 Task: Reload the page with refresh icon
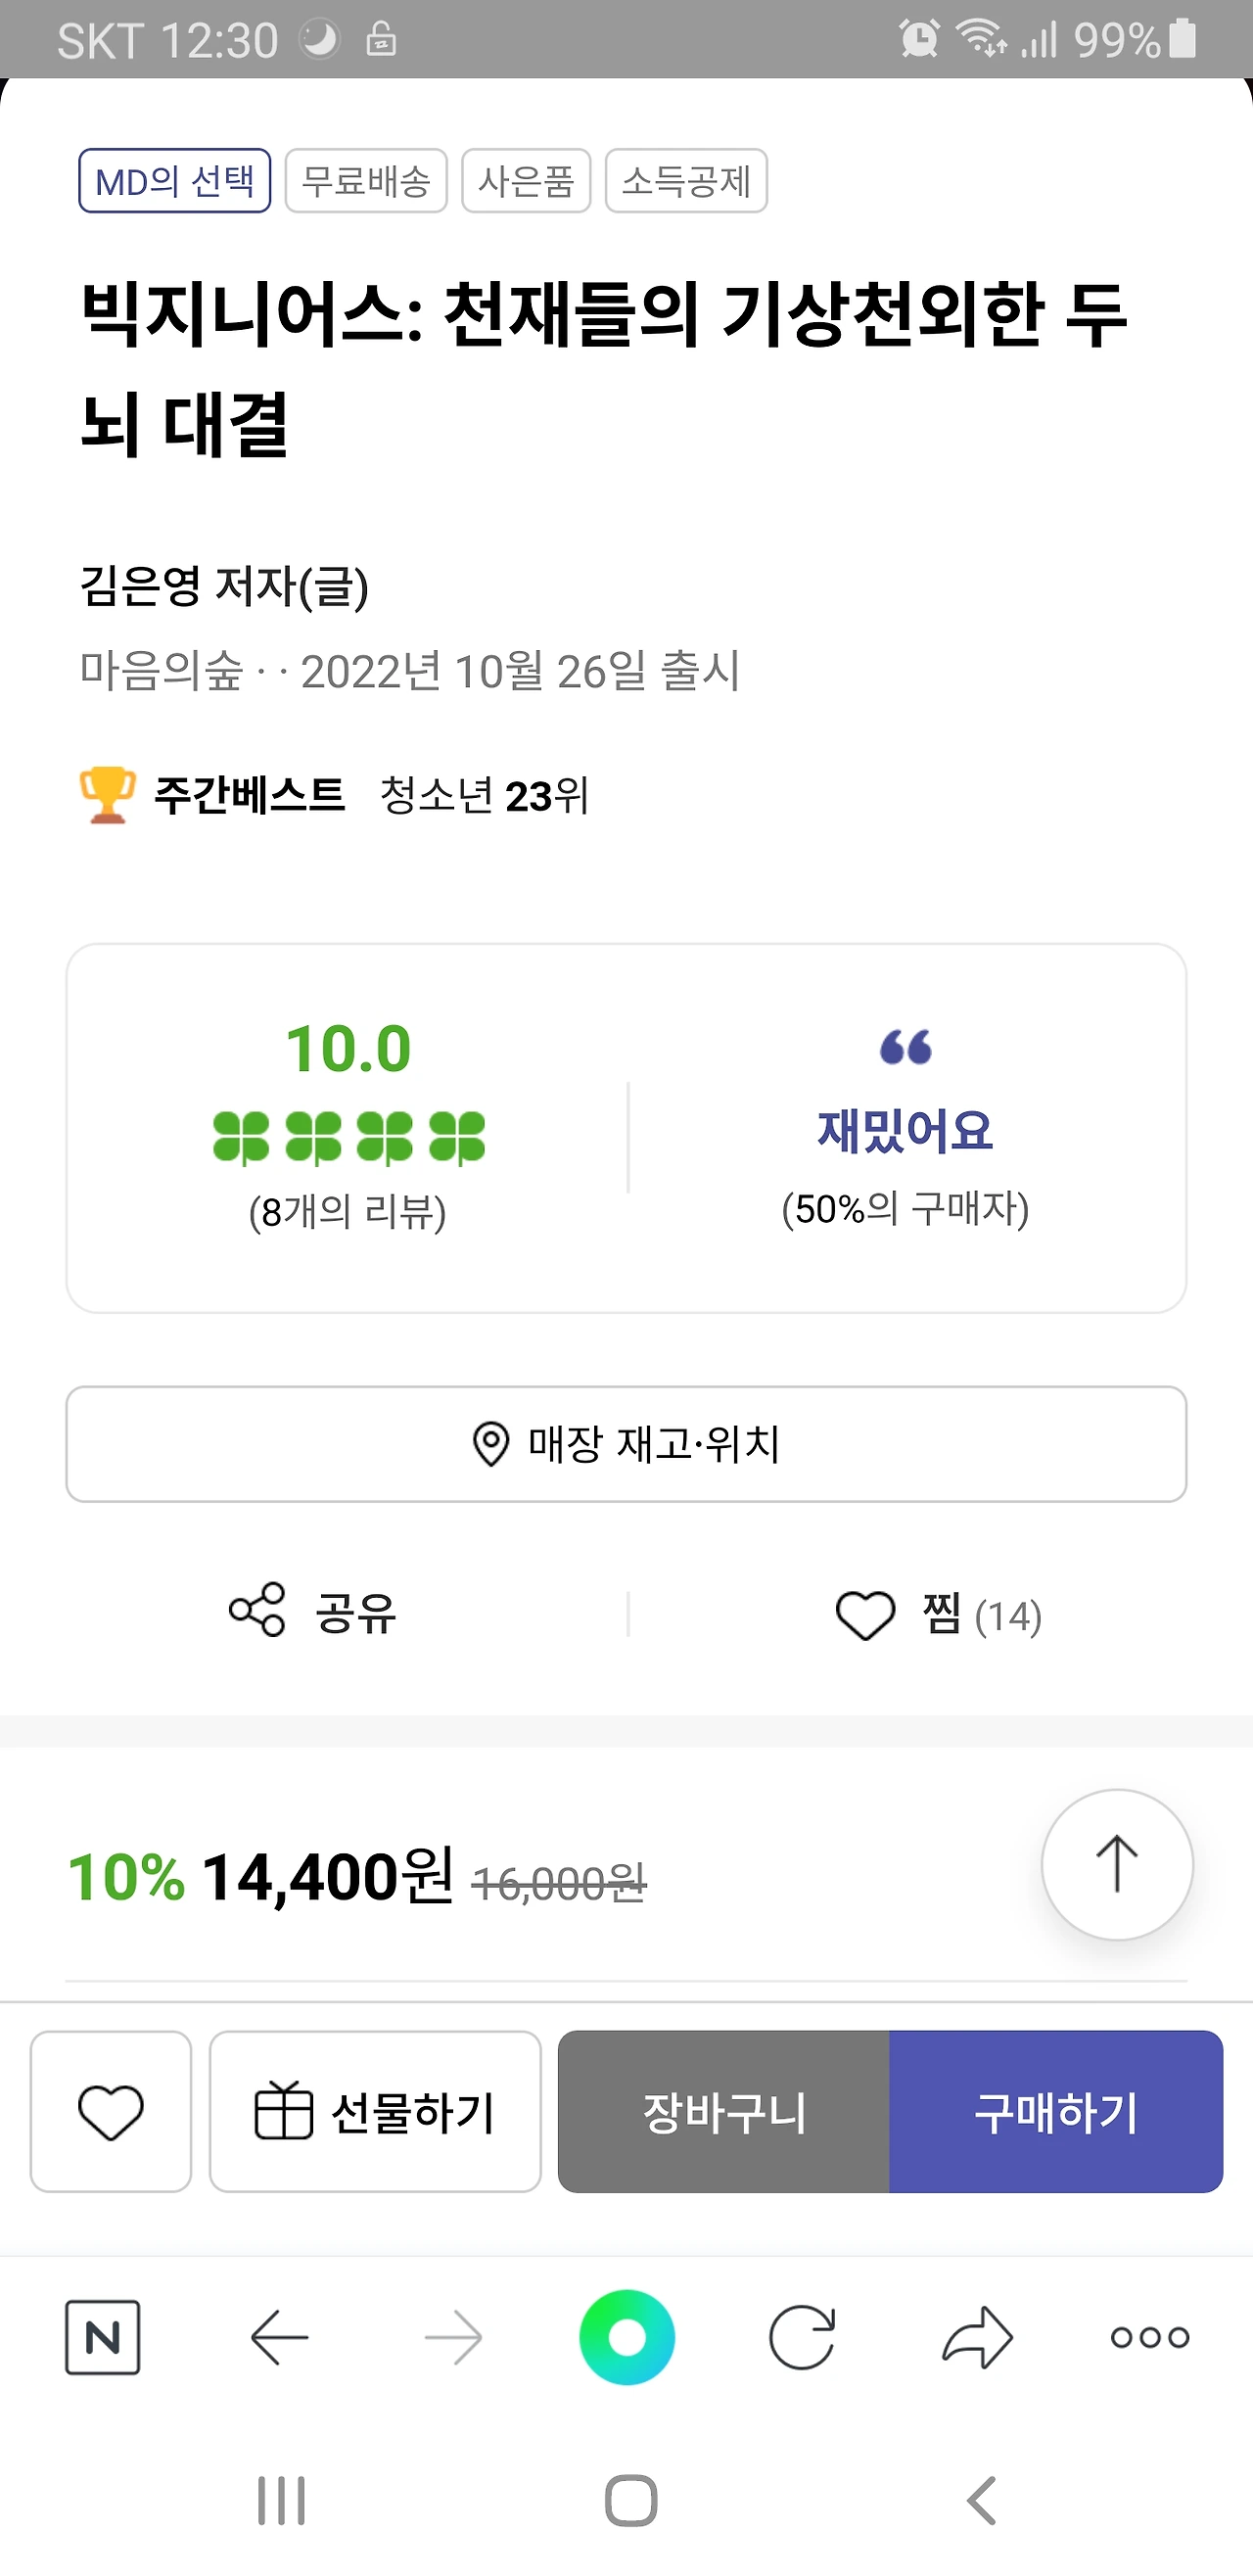point(802,2337)
